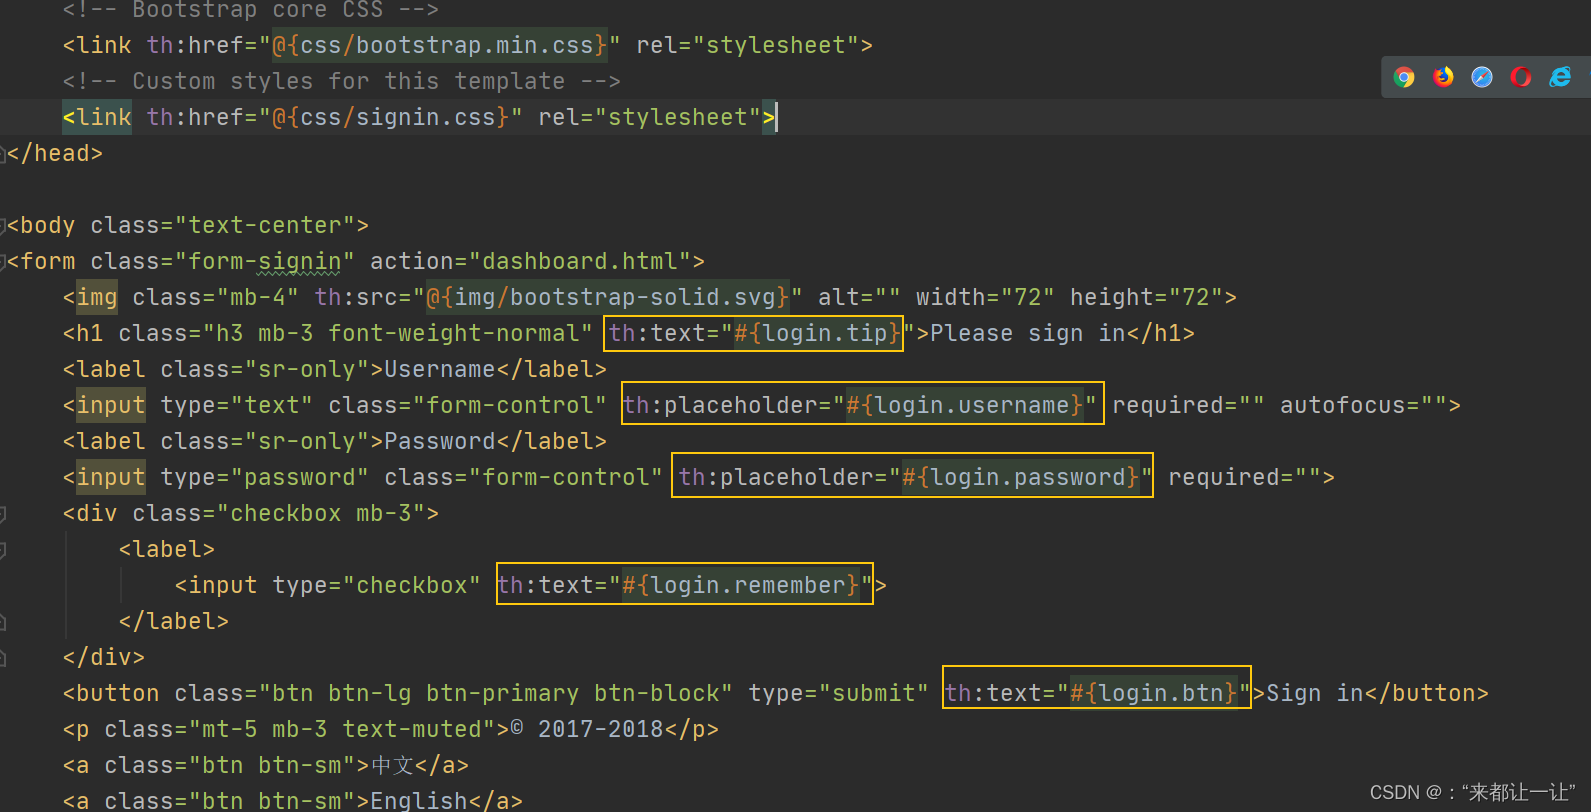Click the 'Please sign in' heading text
The height and width of the screenshot is (812, 1591).
click(x=1028, y=334)
